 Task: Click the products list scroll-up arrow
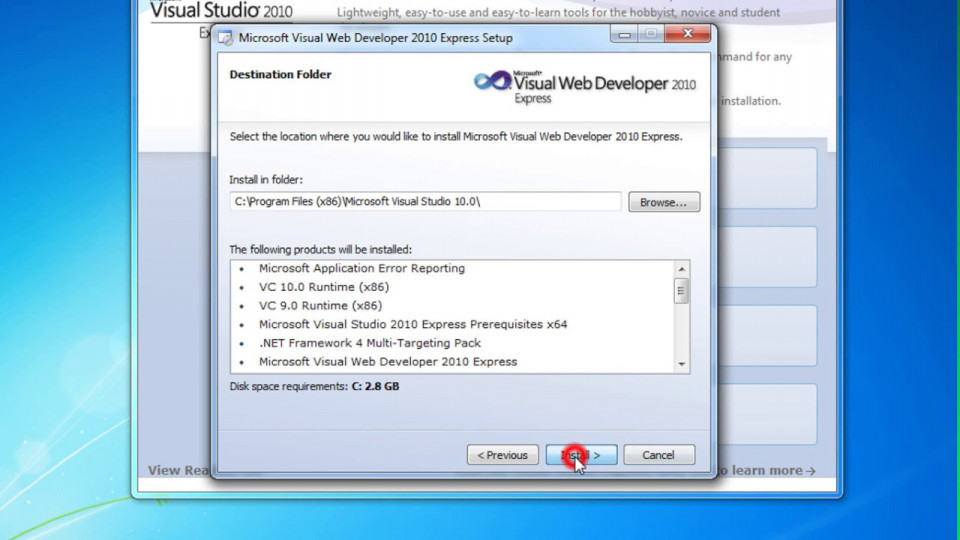pyautogui.click(x=681, y=269)
